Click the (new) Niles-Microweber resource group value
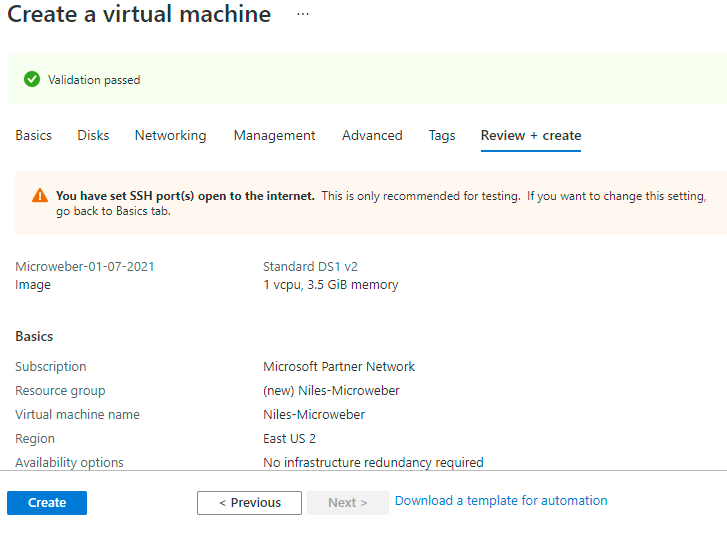 [331, 391]
